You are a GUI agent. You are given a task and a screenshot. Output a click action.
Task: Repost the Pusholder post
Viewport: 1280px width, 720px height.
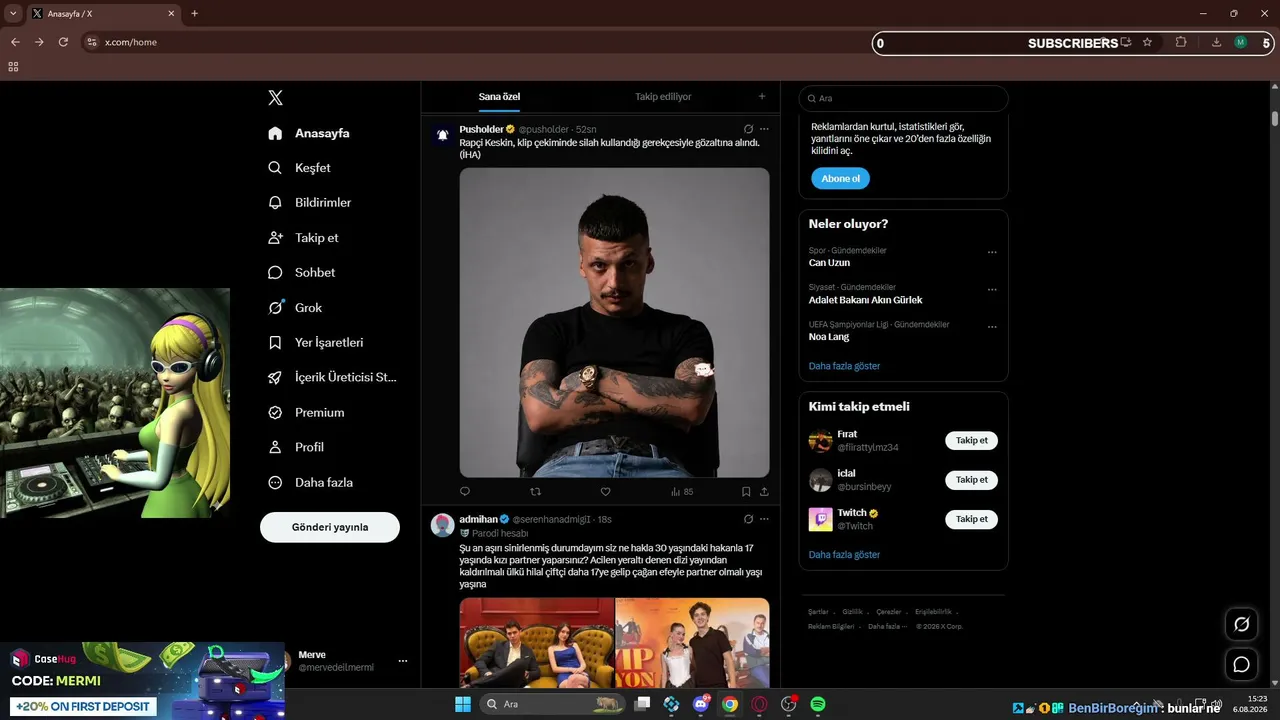(535, 492)
